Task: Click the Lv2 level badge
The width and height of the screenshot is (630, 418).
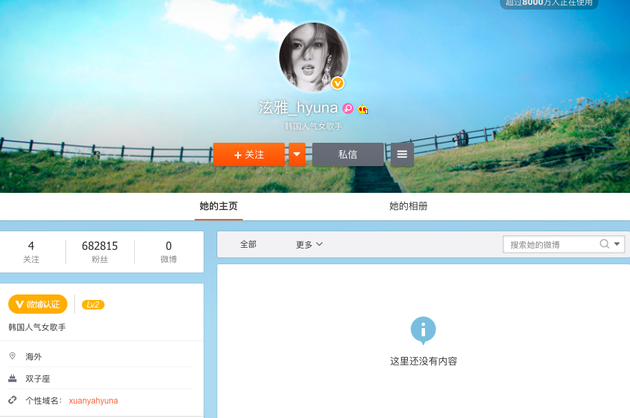Action: click(93, 305)
